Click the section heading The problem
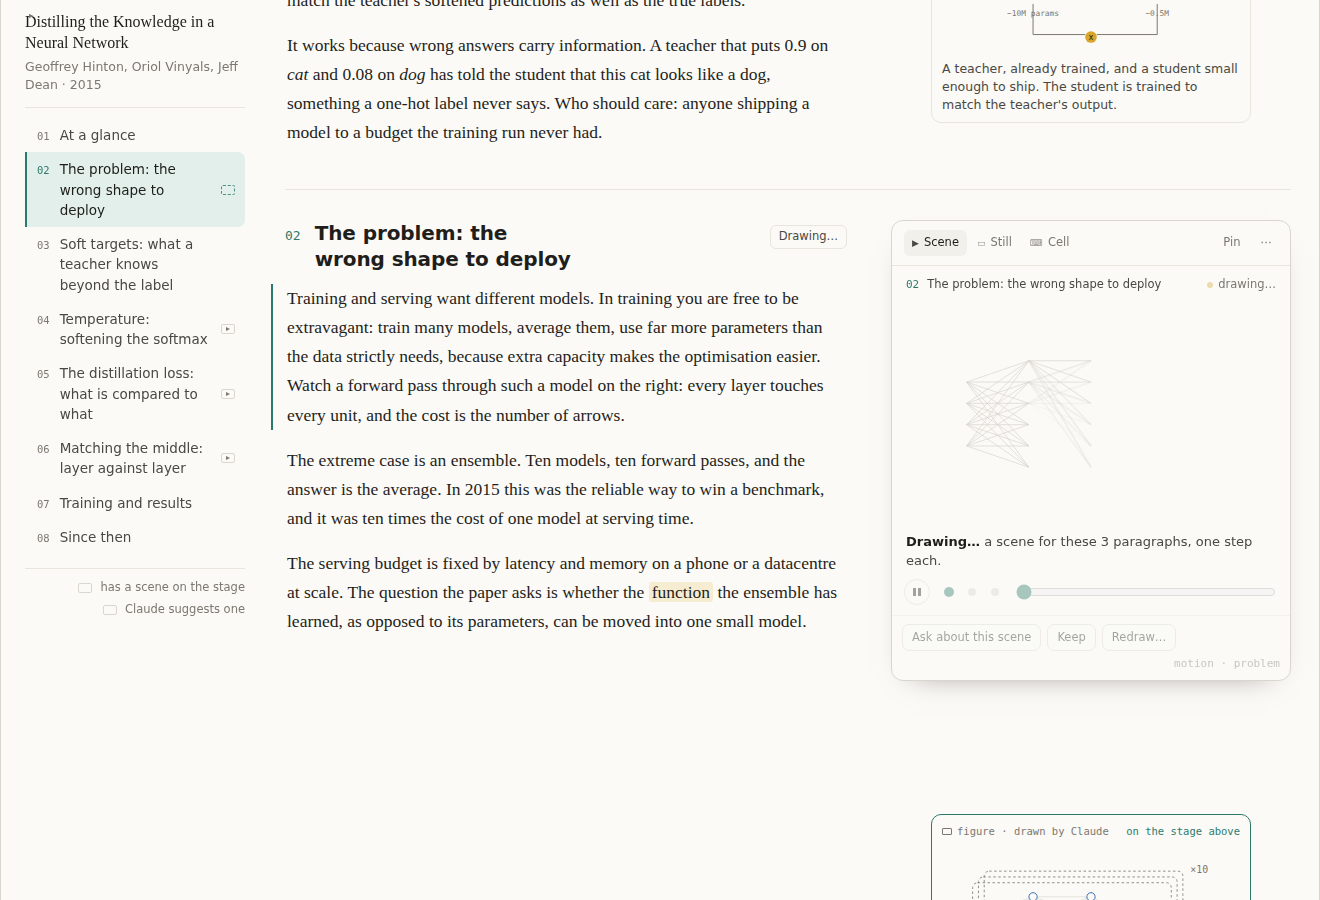Viewport: 1320px width, 900px height. tap(442, 246)
